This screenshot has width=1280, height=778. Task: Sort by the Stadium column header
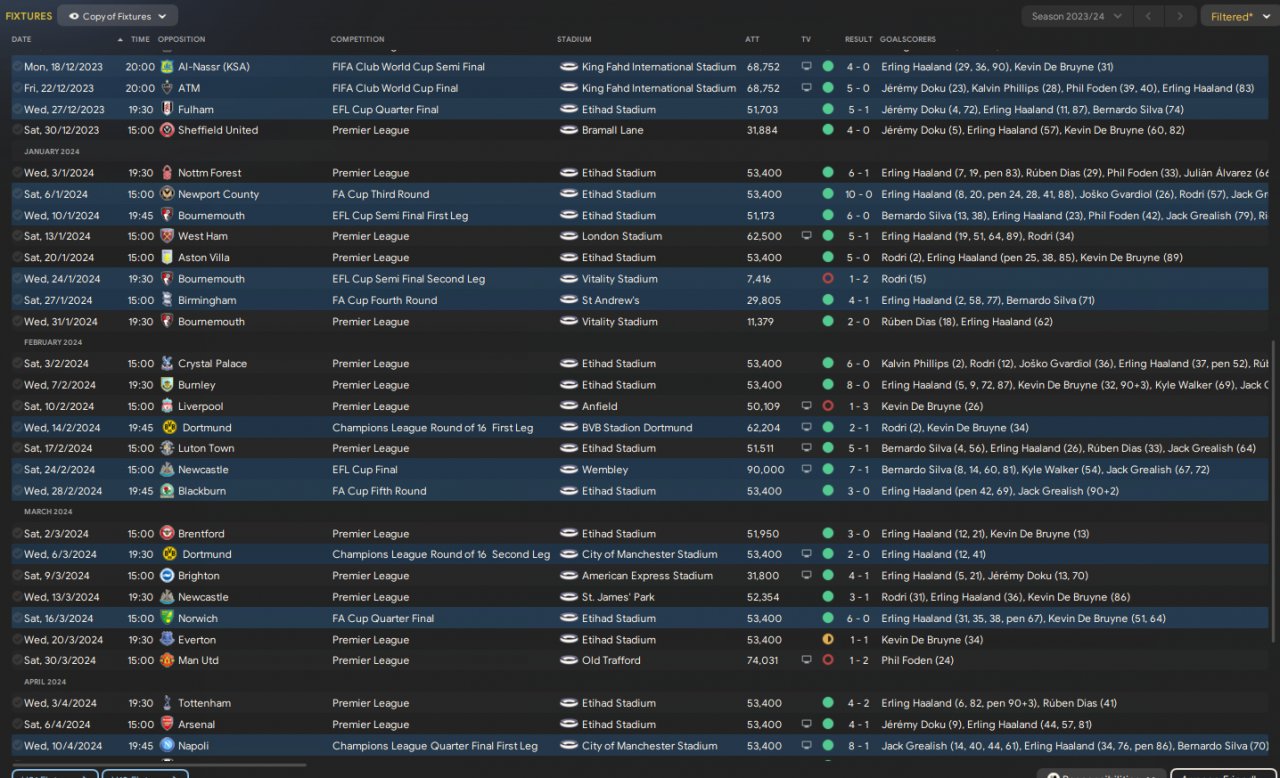coord(574,39)
